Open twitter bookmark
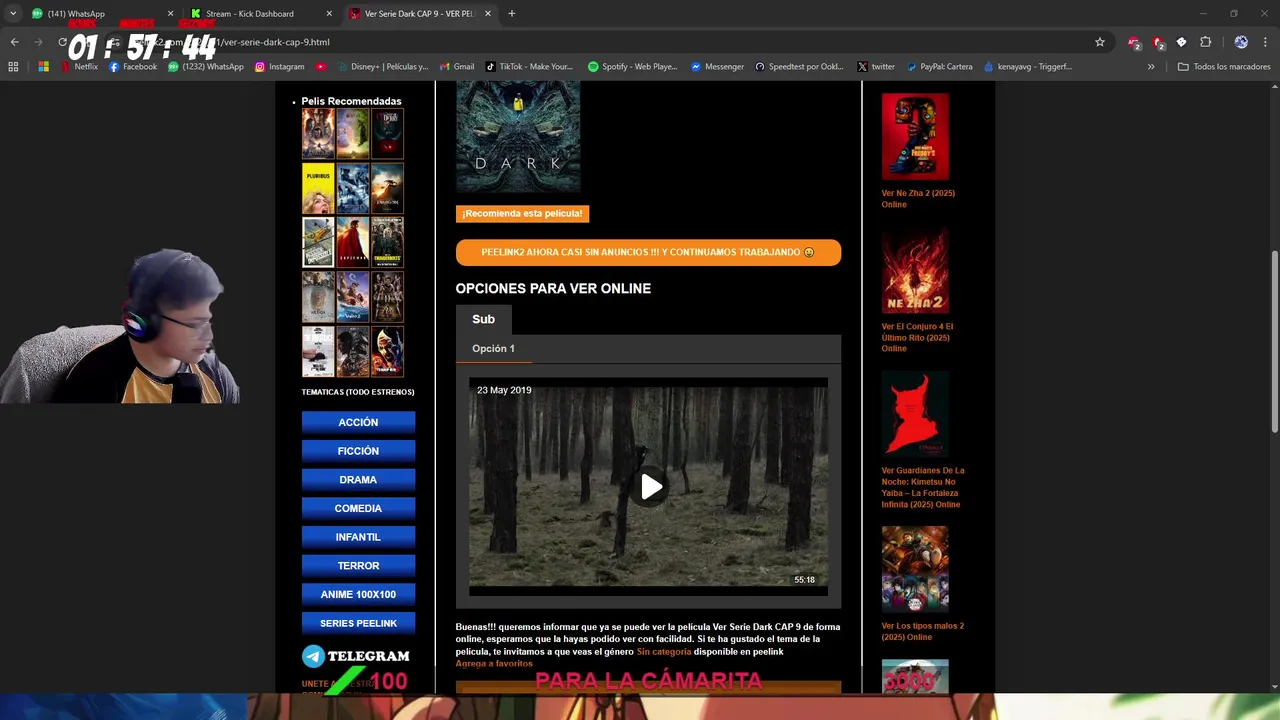This screenshot has width=1280, height=720. click(x=876, y=67)
